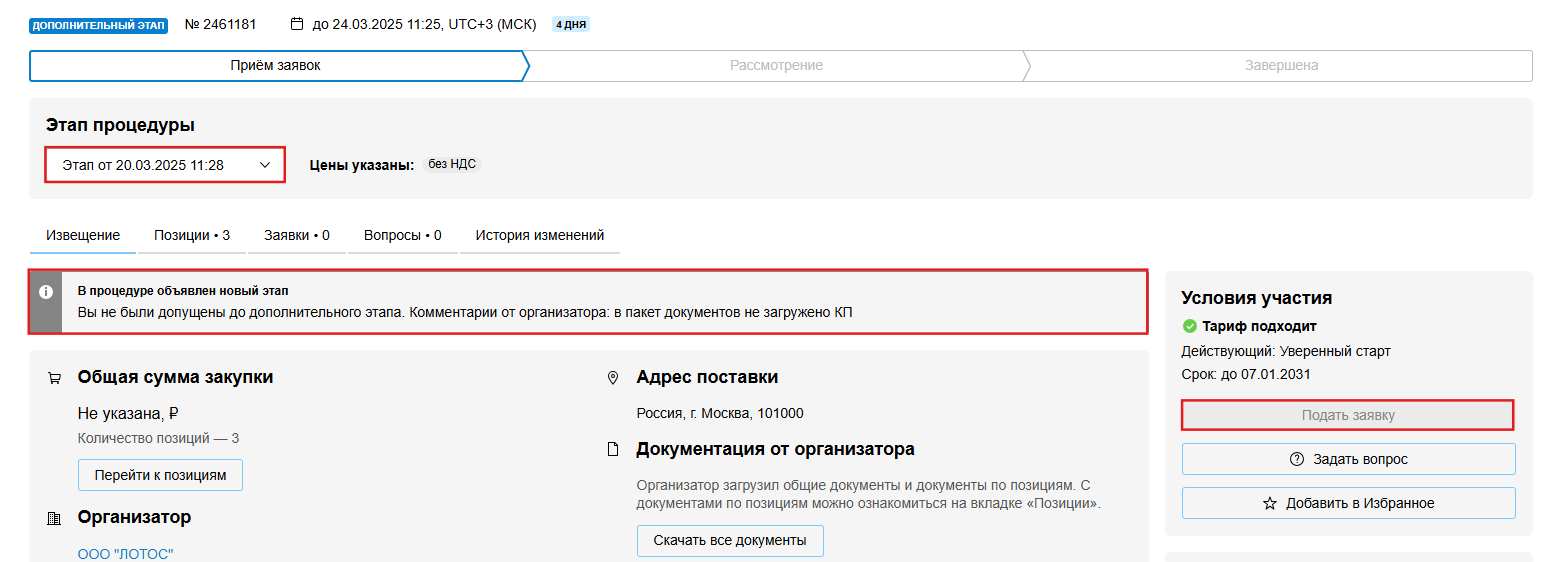The height and width of the screenshot is (562, 1561).
Task: Click the document icon by Документация от организатора
Action: (x=613, y=450)
